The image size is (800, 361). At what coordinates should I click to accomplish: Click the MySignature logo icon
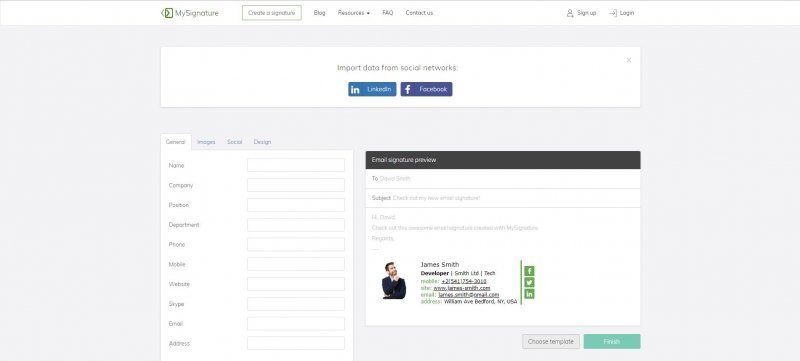(167, 13)
